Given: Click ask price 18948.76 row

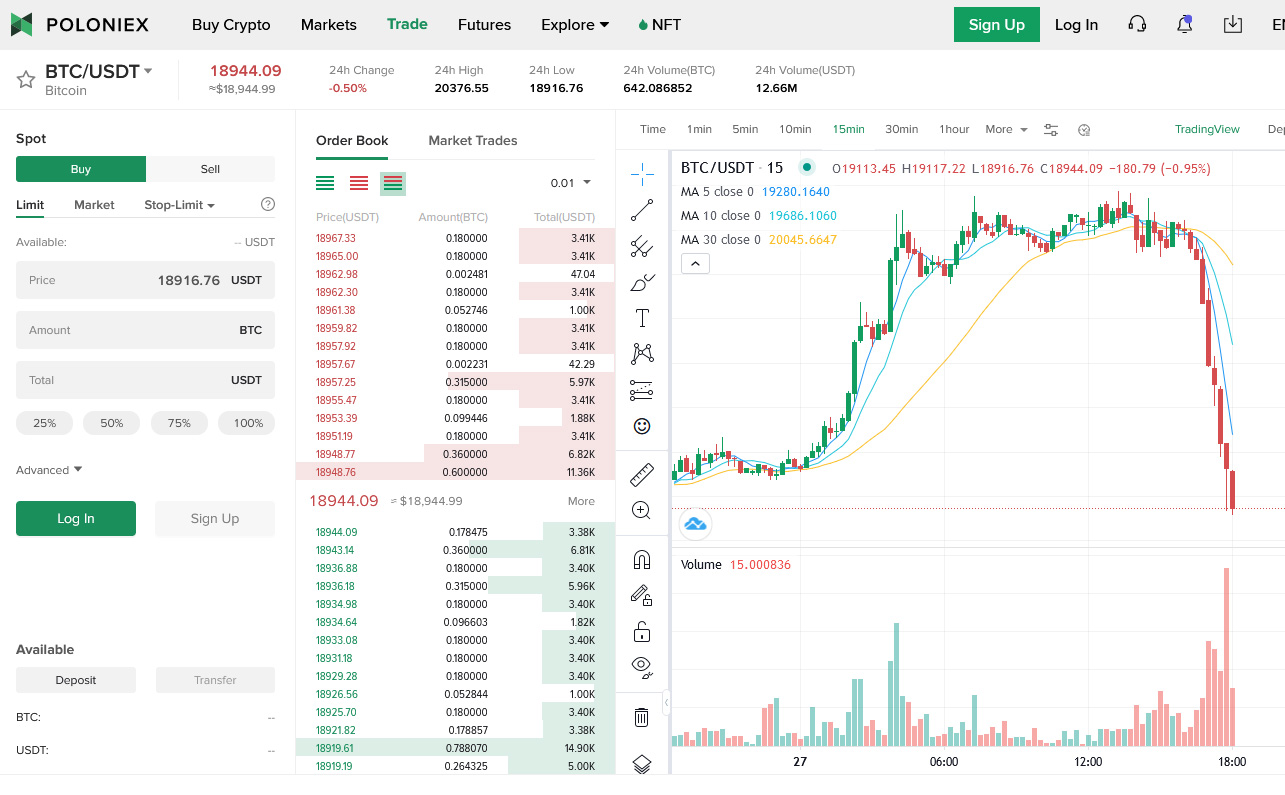Looking at the screenshot, I should (x=455, y=472).
